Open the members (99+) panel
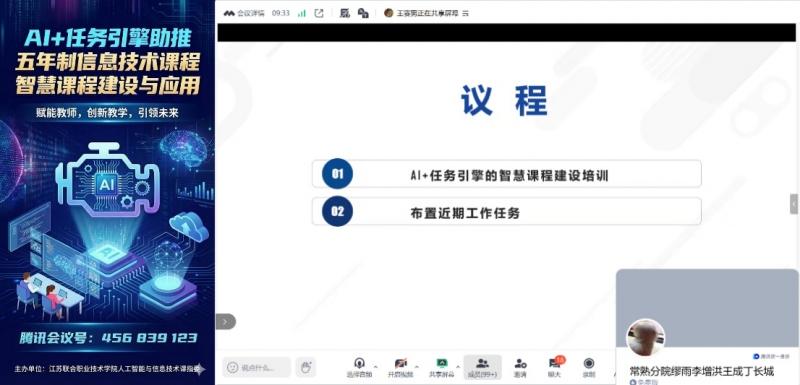This screenshot has width=800, height=385. [483, 367]
